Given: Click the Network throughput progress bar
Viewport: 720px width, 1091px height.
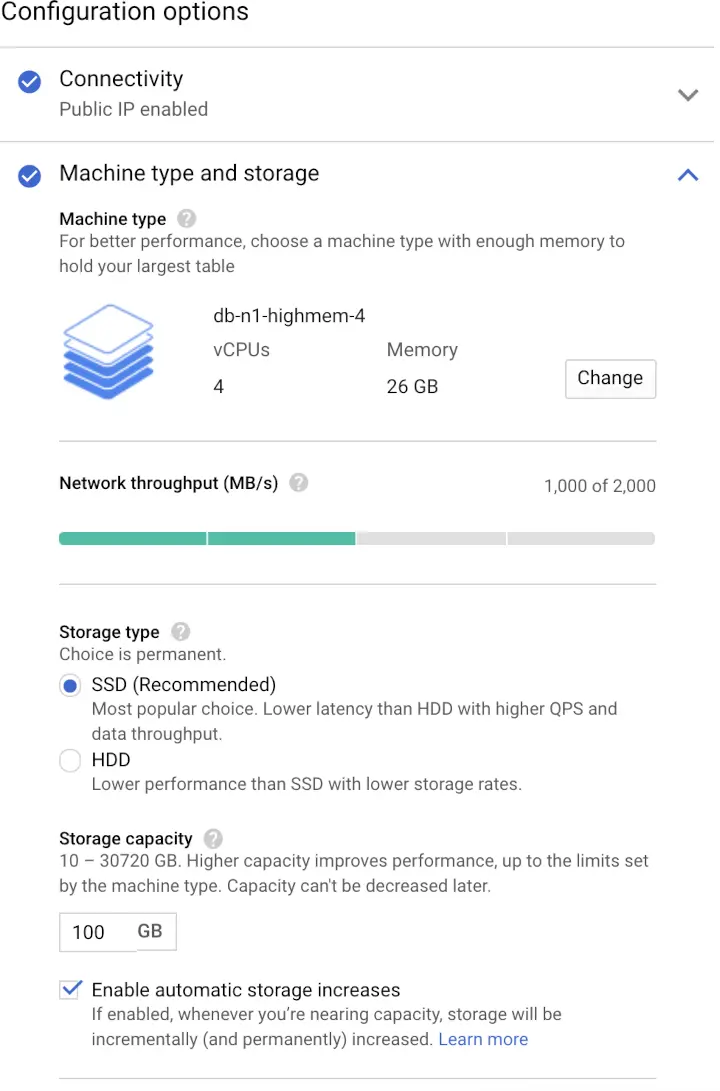Looking at the screenshot, I should click(357, 539).
